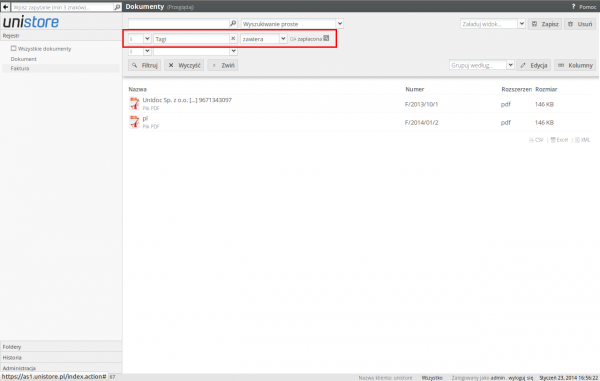
Task: Click the wyloguj się logout link
Action: (x=521, y=378)
